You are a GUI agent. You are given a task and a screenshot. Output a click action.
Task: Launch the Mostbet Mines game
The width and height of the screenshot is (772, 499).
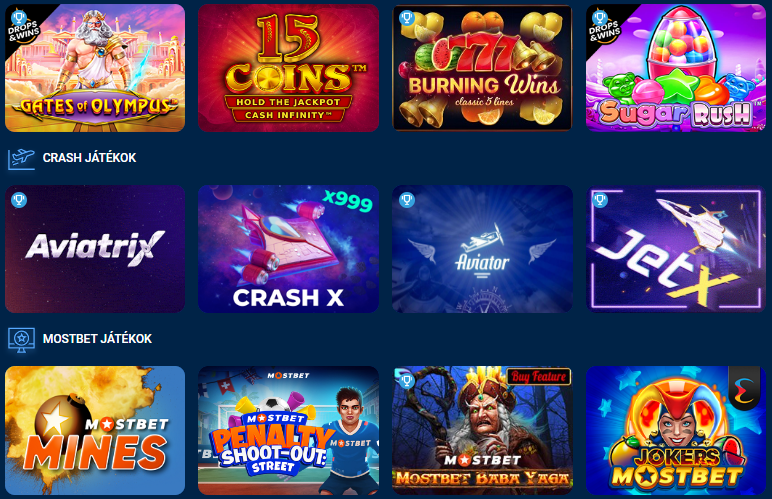click(95, 430)
